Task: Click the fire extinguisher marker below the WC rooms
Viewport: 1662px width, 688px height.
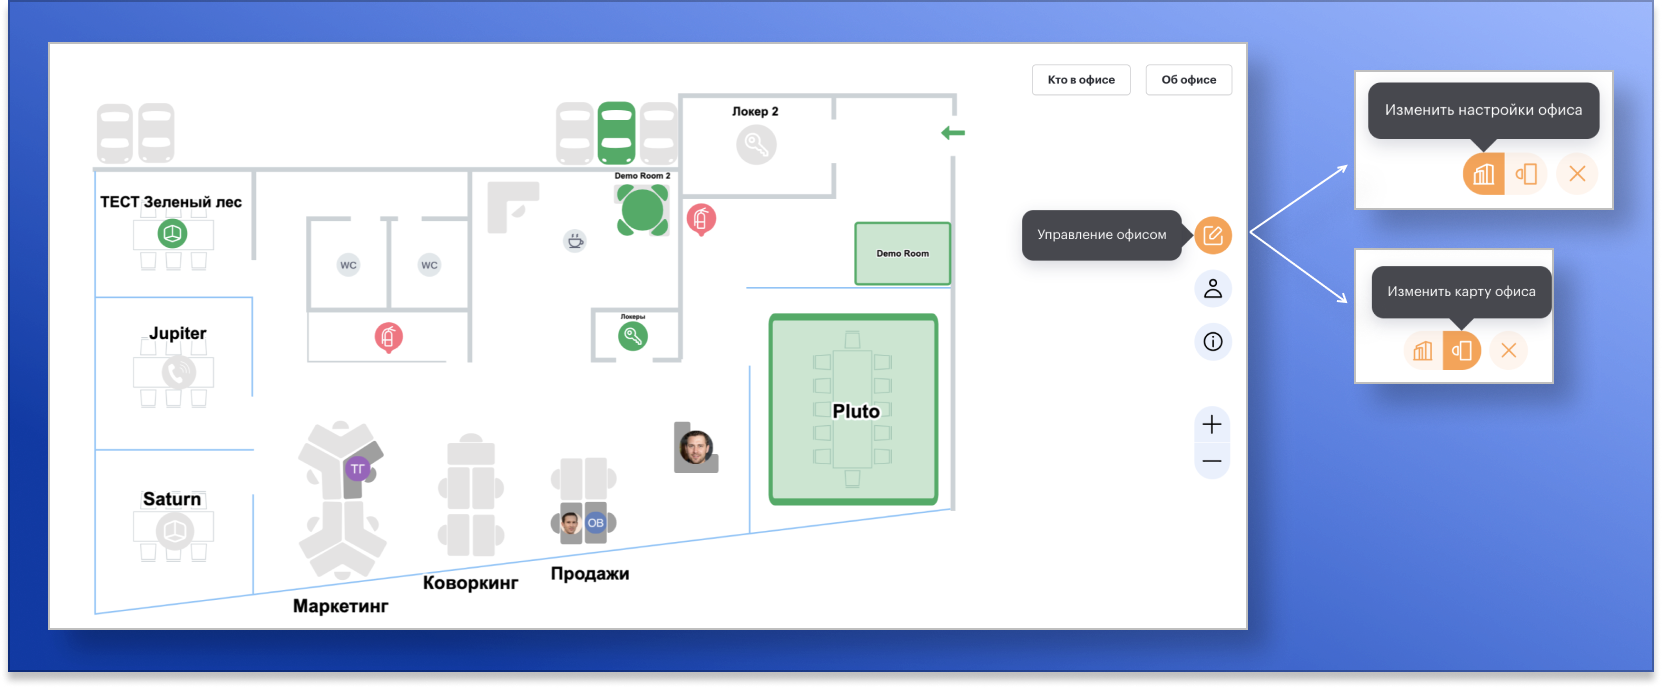Action: (389, 337)
